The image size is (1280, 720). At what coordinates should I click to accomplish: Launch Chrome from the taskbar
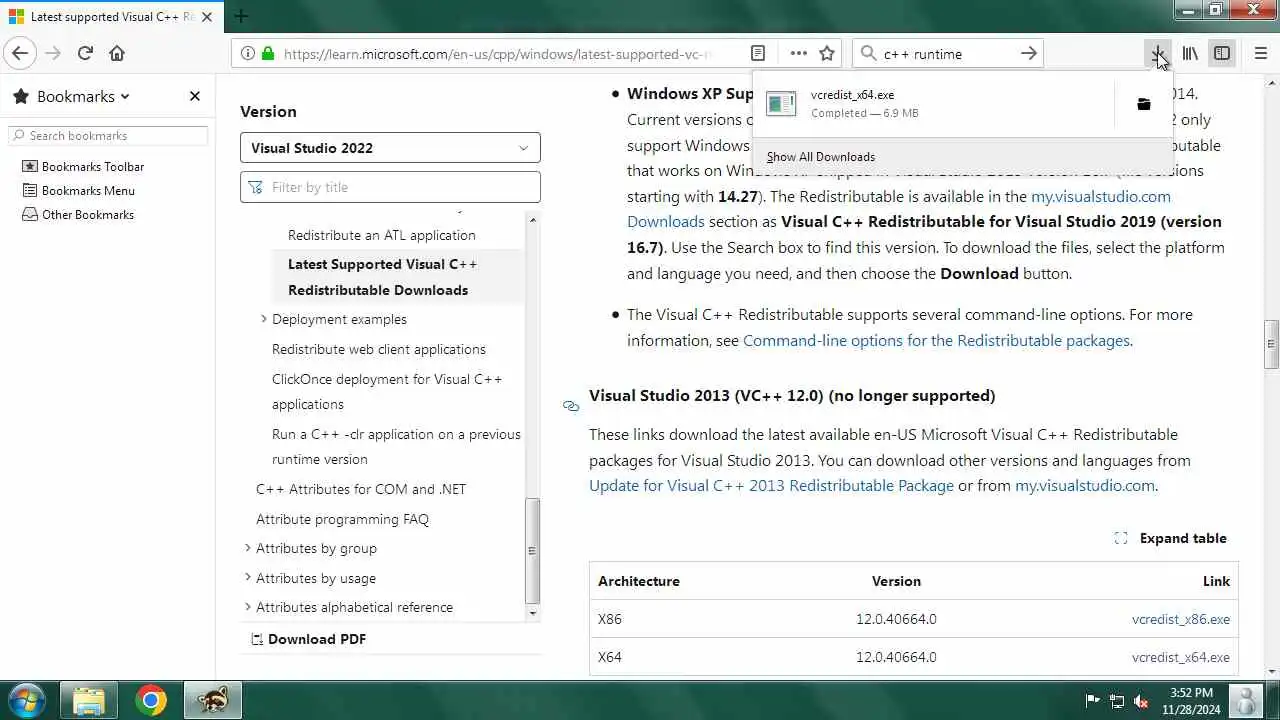[151, 700]
